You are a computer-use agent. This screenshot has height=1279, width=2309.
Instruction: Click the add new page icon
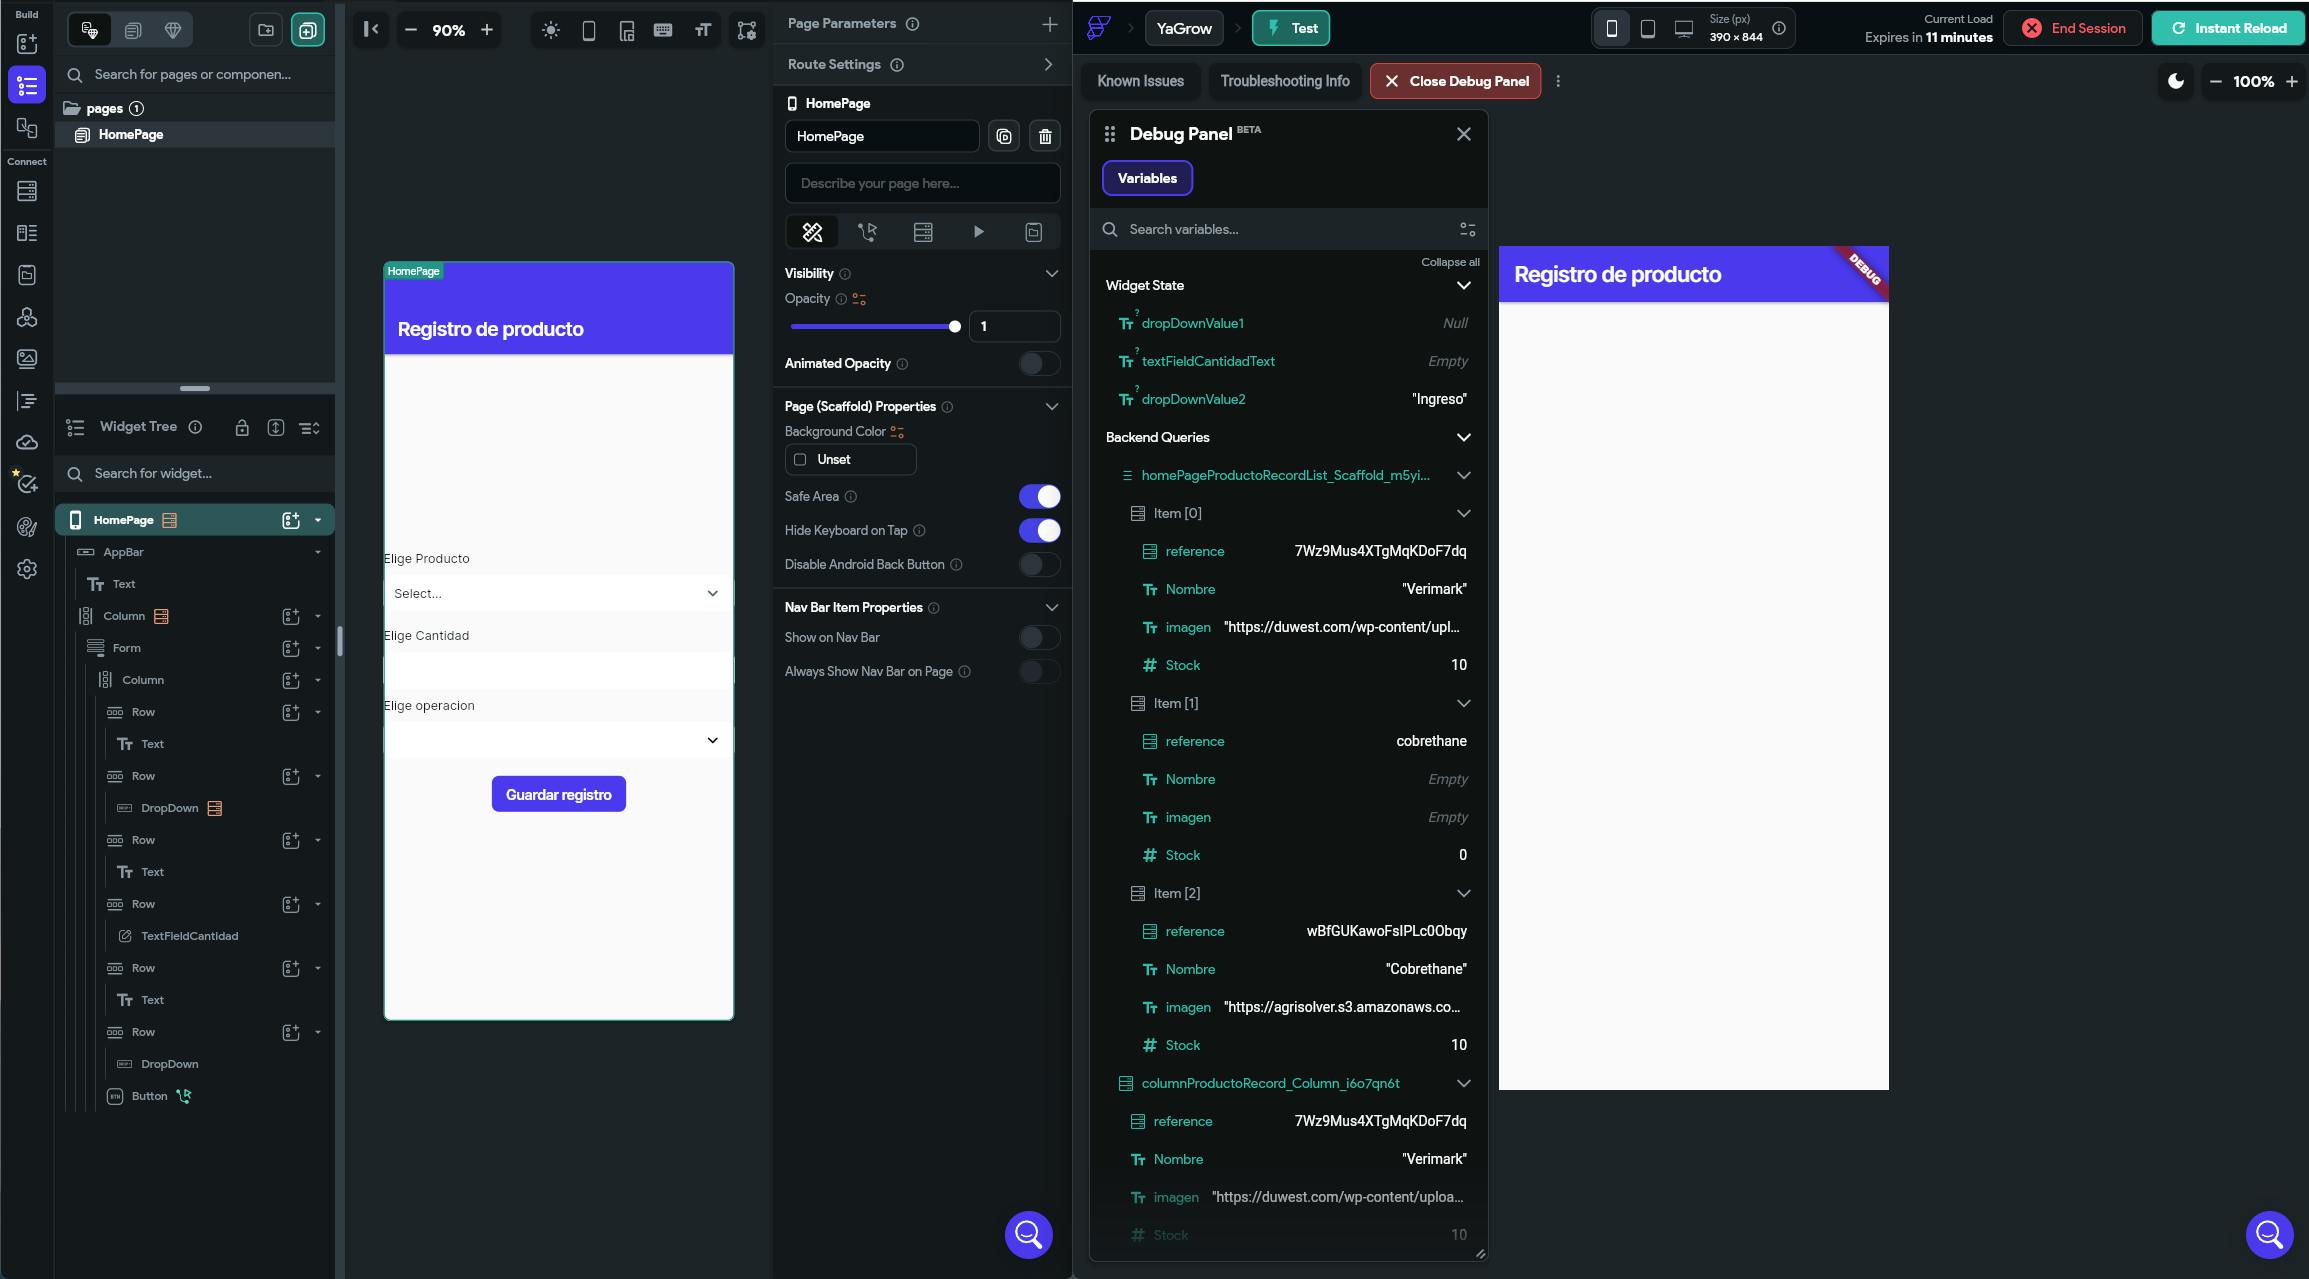(x=308, y=30)
